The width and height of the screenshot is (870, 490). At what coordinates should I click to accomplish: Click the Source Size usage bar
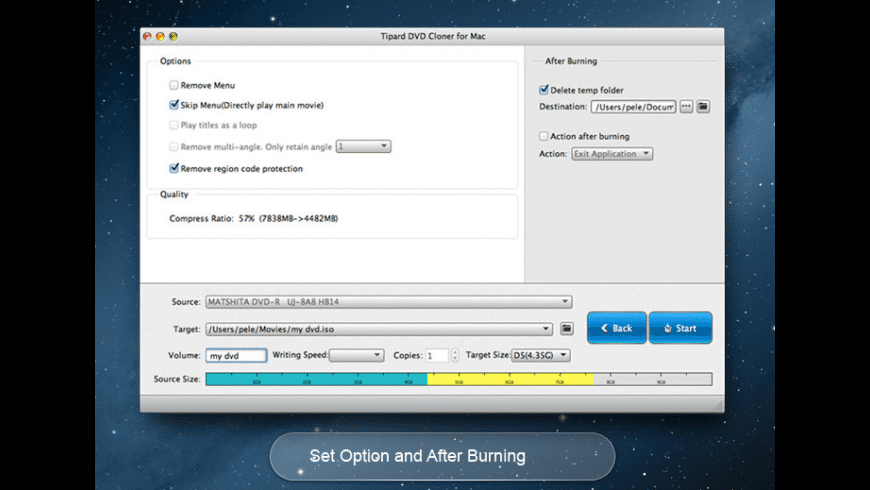[459, 379]
